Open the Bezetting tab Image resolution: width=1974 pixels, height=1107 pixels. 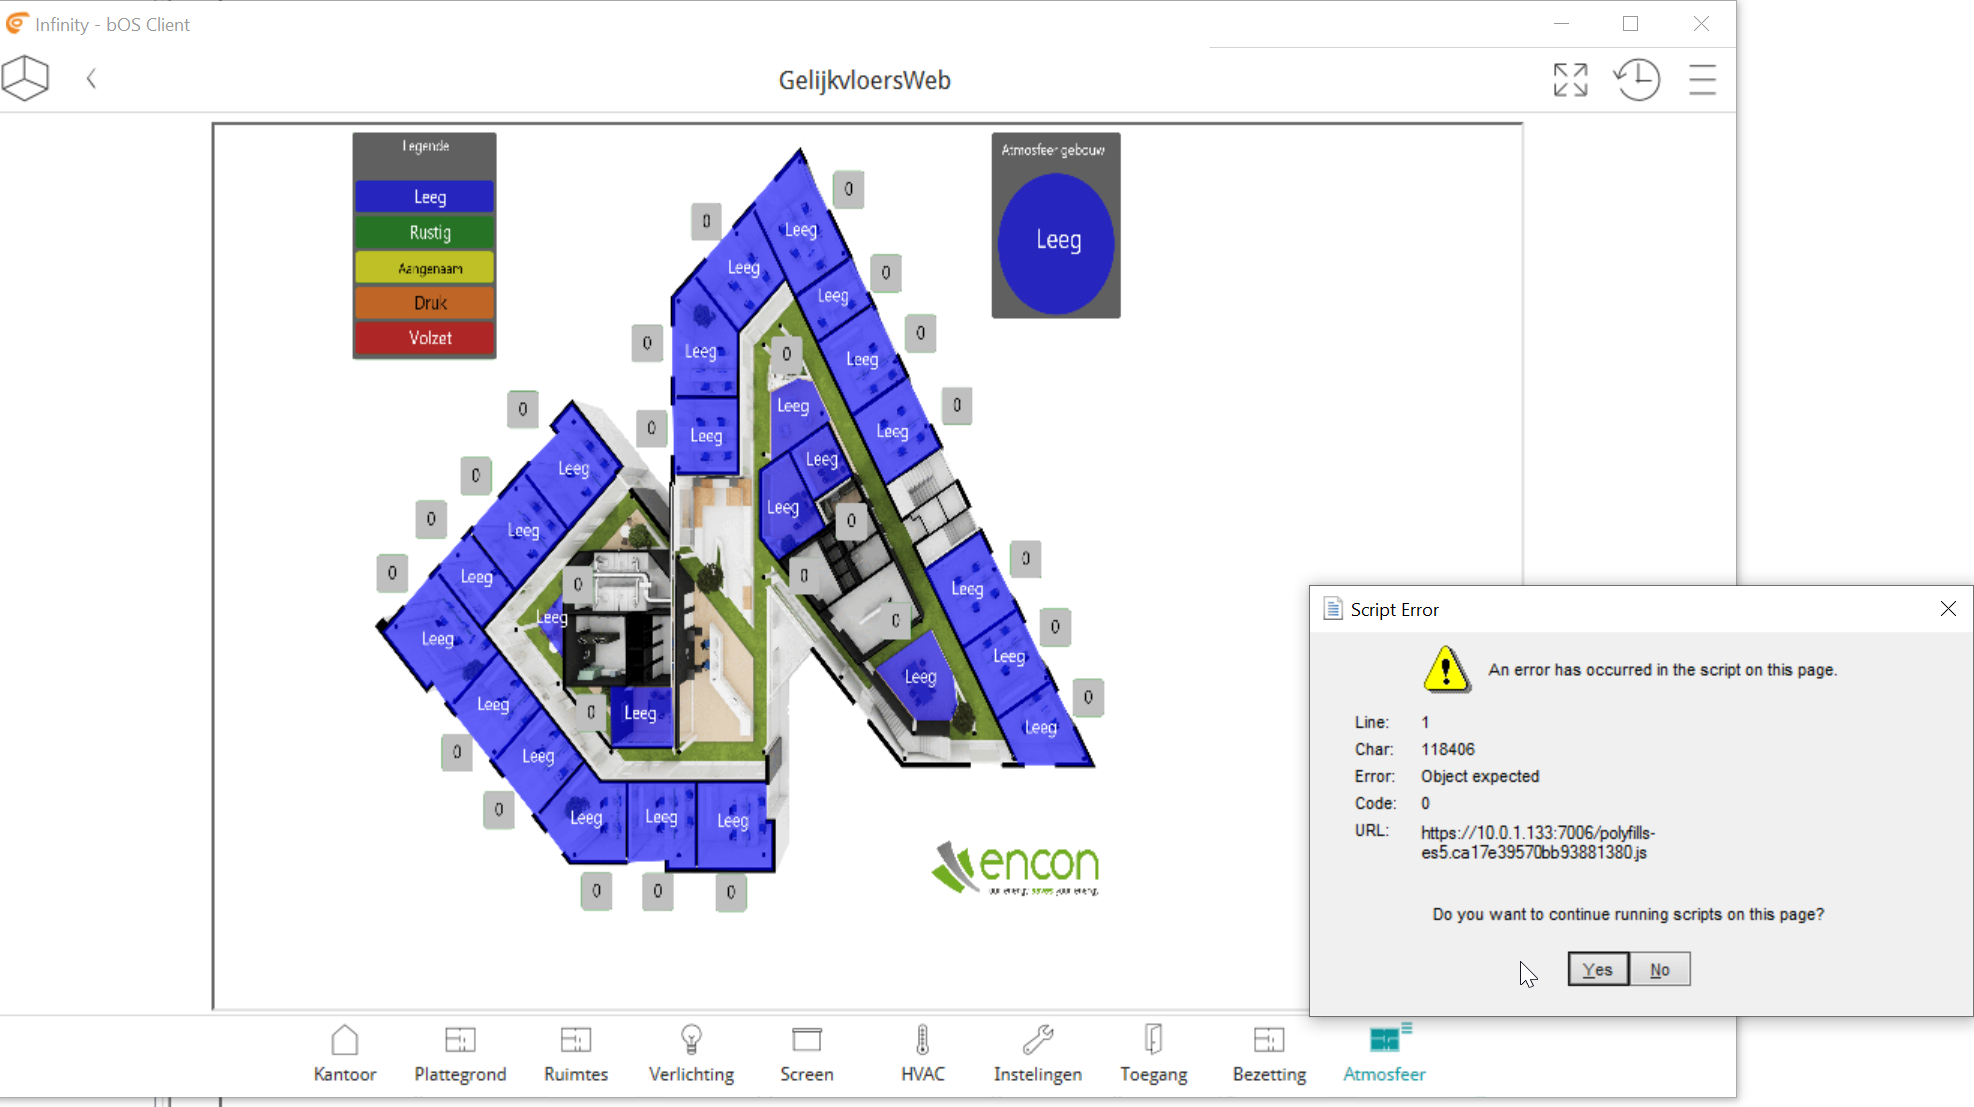(1269, 1053)
